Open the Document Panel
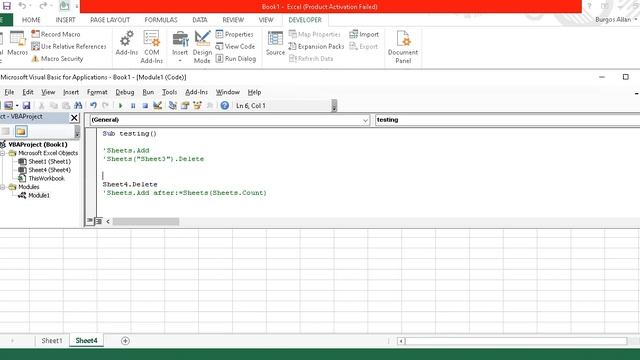The height and width of the screenshot is (360, 640). [x=403, y=47]
